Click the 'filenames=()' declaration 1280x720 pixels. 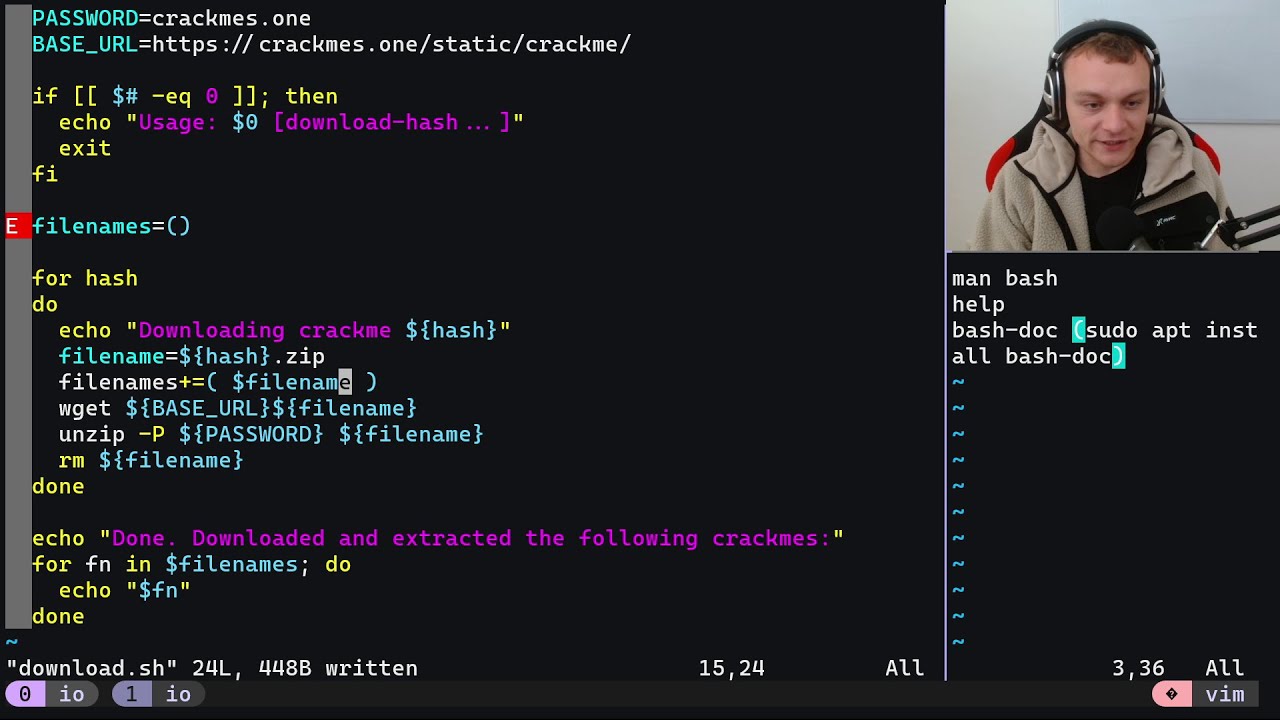pos(111,226)
